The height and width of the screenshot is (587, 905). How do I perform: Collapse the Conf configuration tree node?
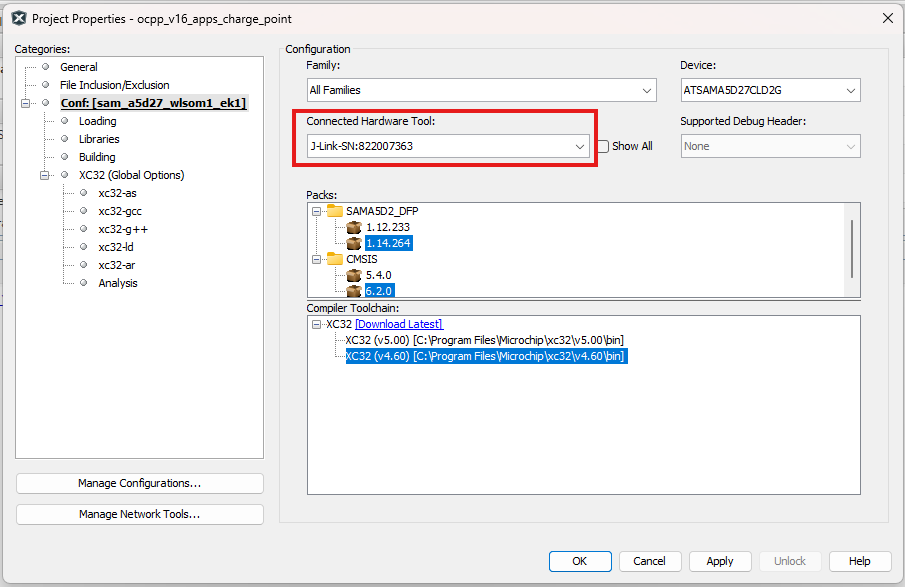(25, 103)
